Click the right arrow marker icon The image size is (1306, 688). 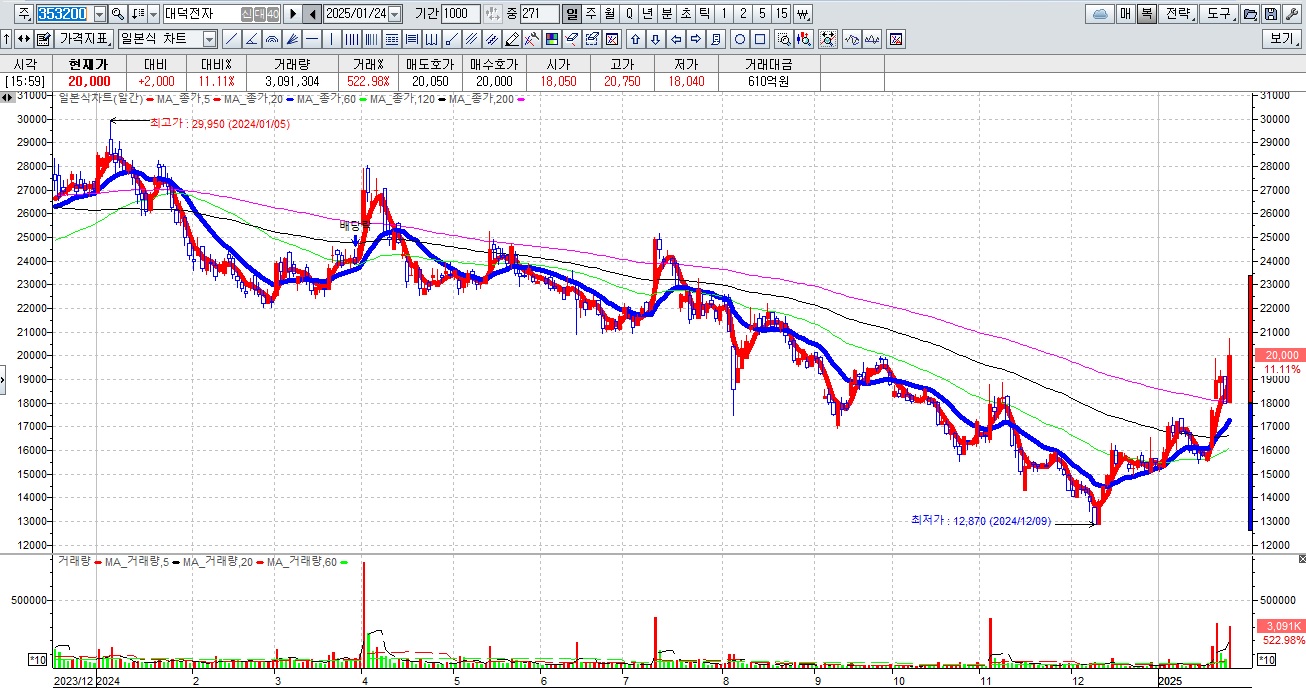click(695, 39)
